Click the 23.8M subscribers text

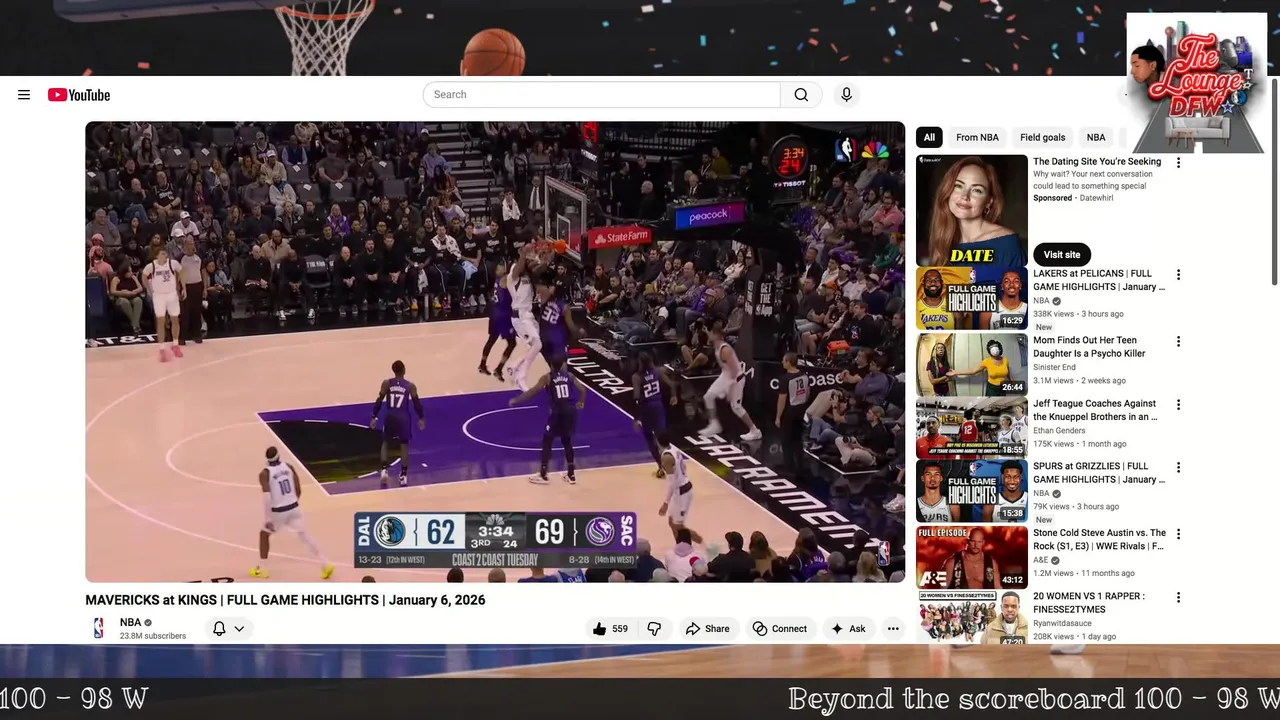[153, 636]
